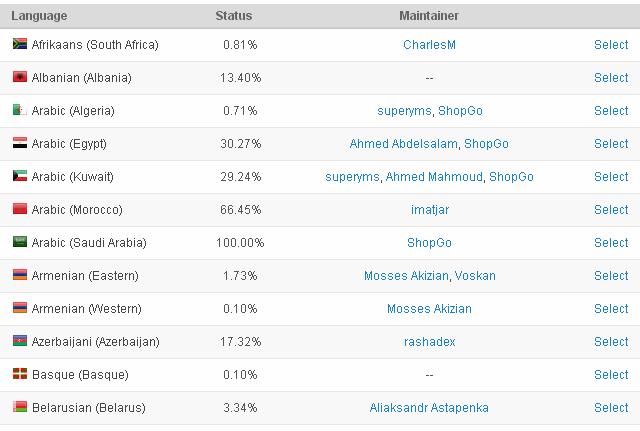Image resolution: width=640 pixels, height=431 pixels.
Task: Open maintainer CharlesM's profile
Action: [x=429, y=45]
